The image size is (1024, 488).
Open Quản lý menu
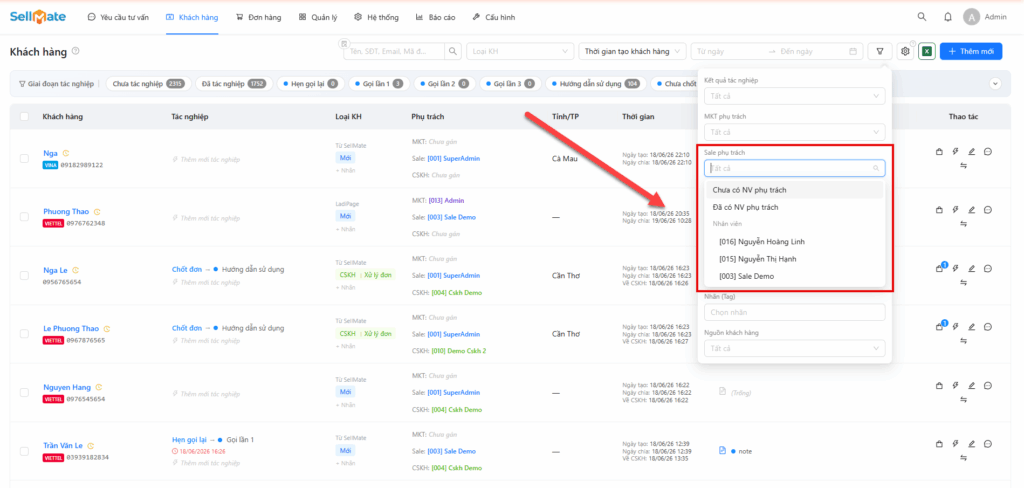318,18
